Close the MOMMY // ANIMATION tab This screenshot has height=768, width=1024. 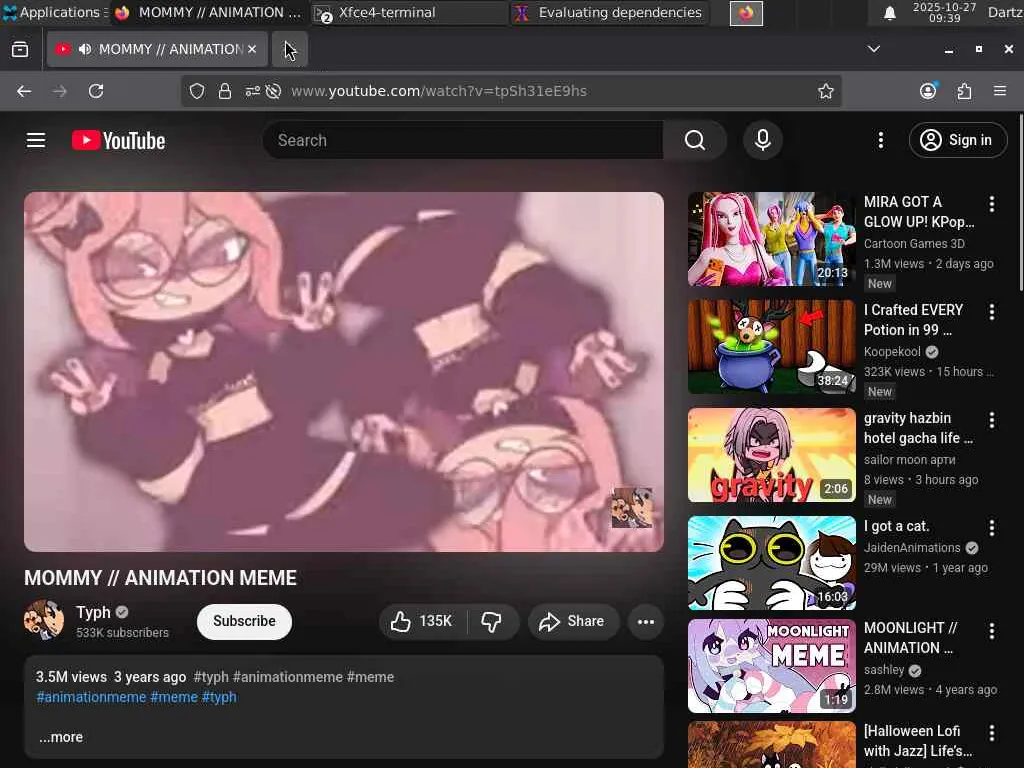[252, 50]
